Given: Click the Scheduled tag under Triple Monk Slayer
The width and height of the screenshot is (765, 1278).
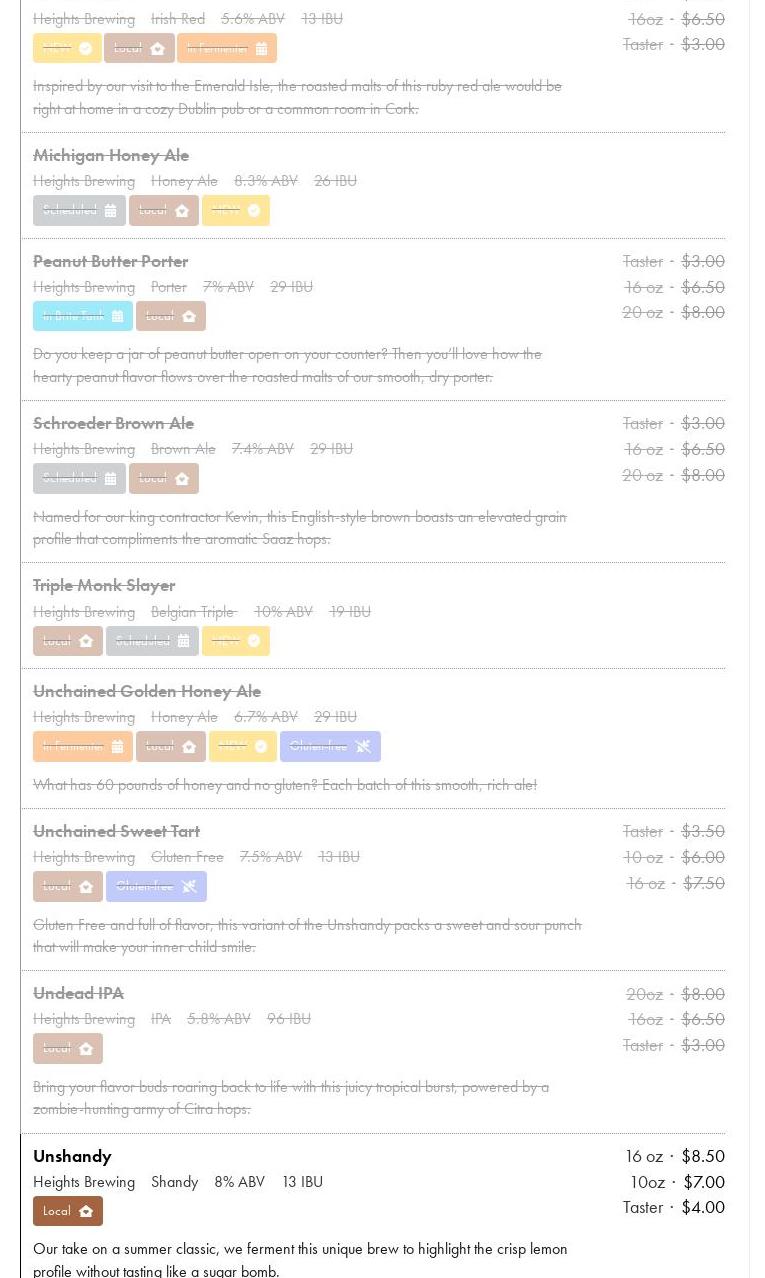Looking at the screenshot, I should tap(152, 640).
